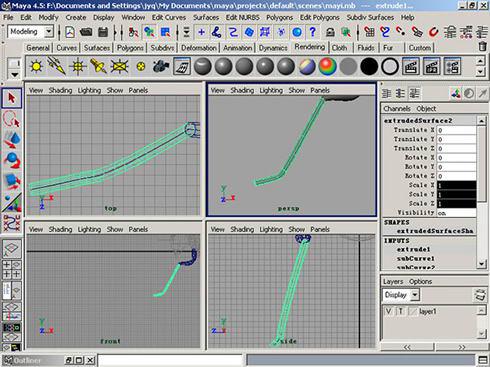Open Show menu in side viewport
The height and width of the screenshot is (367, 490).
click(x=297, y=229)
